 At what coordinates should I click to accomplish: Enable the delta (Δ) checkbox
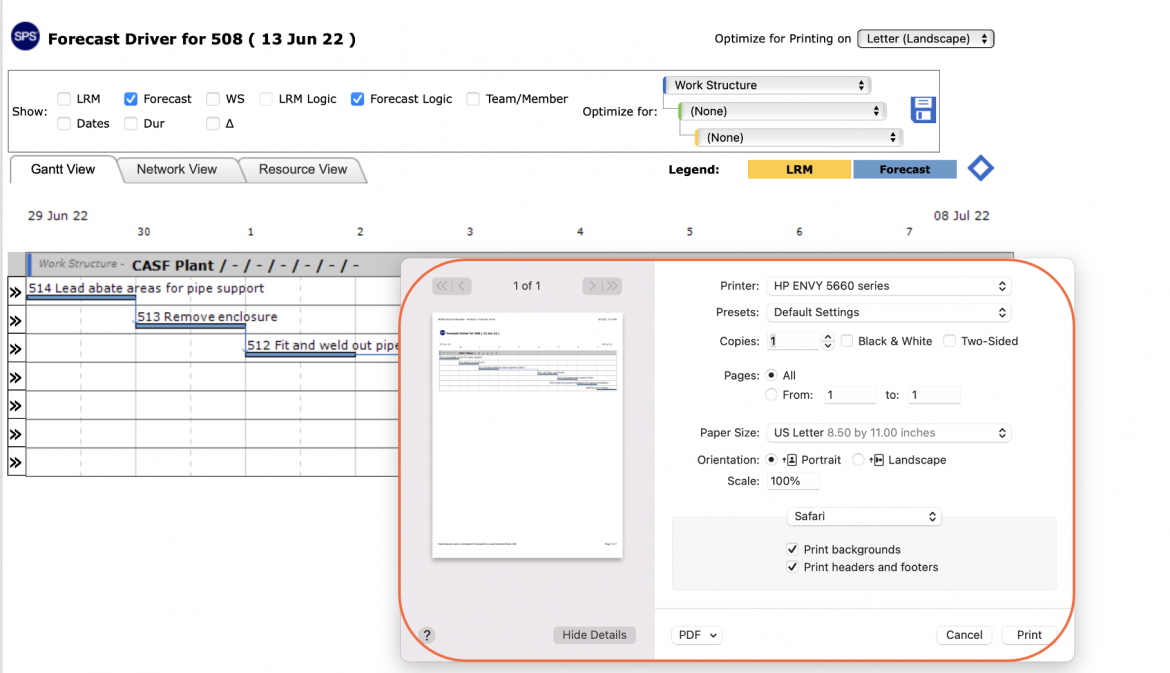coord(213,123)
